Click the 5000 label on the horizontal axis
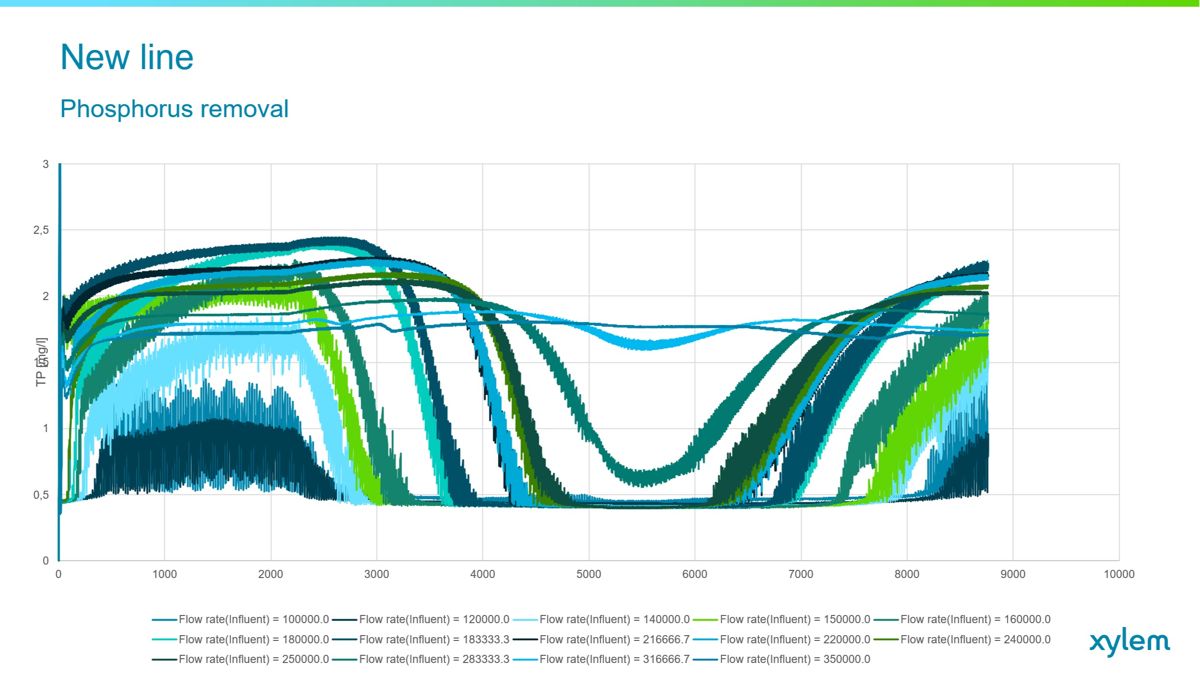The height and width of the screenshot is (675, 1200). click(589, 575)
